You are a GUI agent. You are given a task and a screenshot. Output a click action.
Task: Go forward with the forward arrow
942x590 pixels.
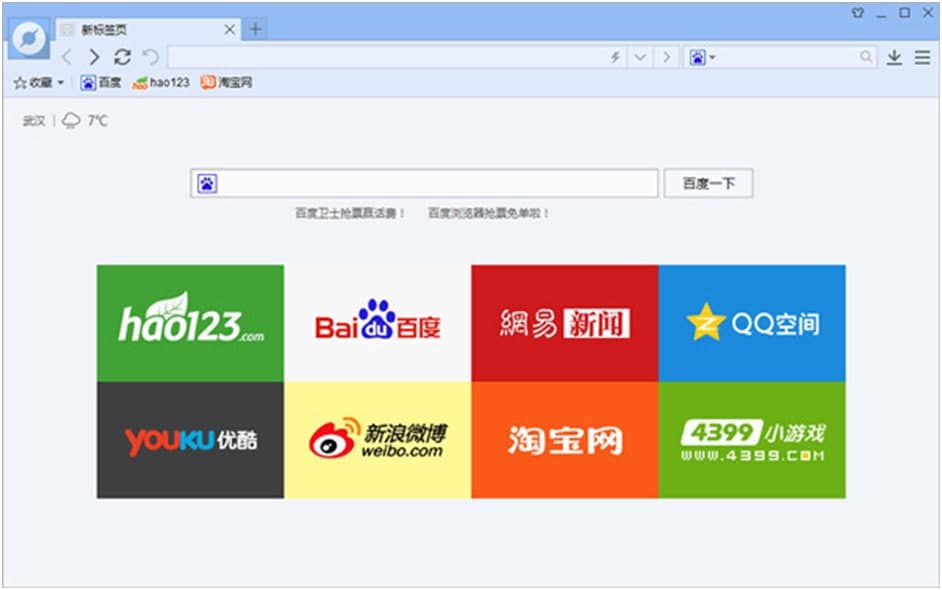94,57
